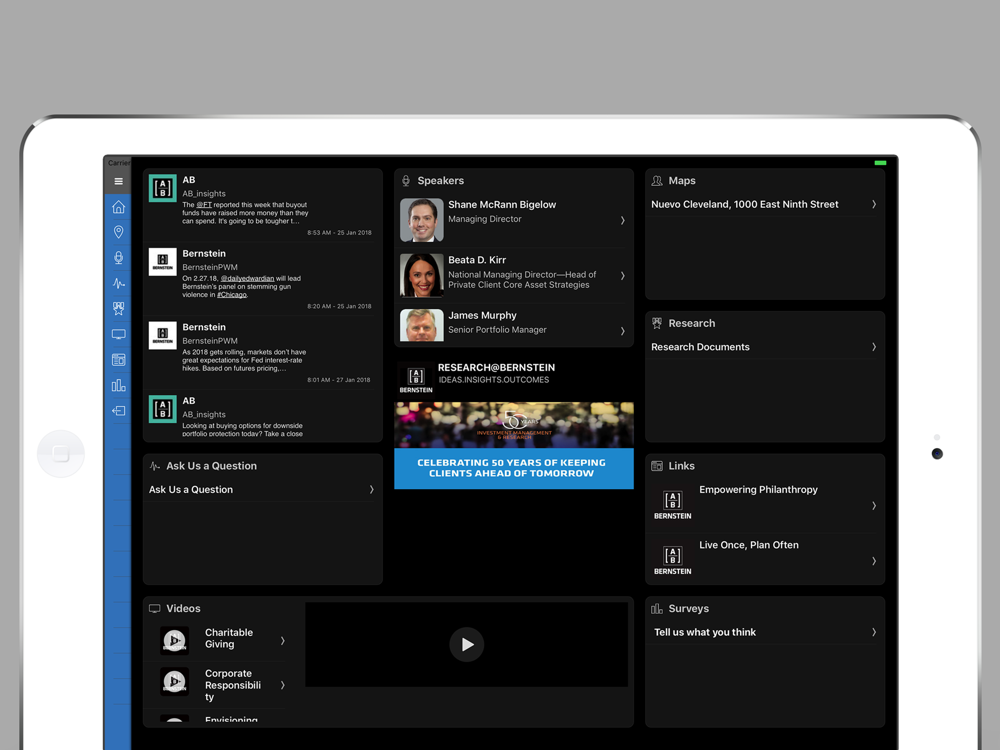Open Research Documents chevron
1000x750 pixels.
tap(874, 347)
